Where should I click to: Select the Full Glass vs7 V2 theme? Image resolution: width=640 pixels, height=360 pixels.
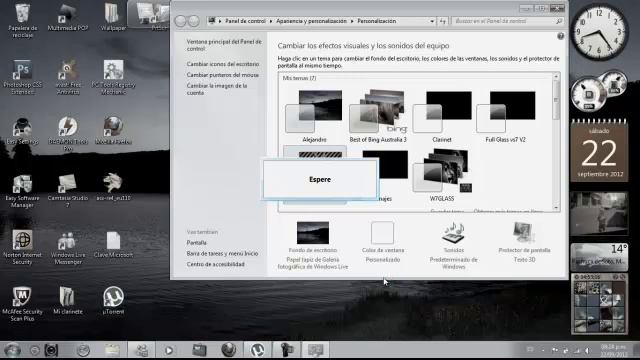pos(505,116)
